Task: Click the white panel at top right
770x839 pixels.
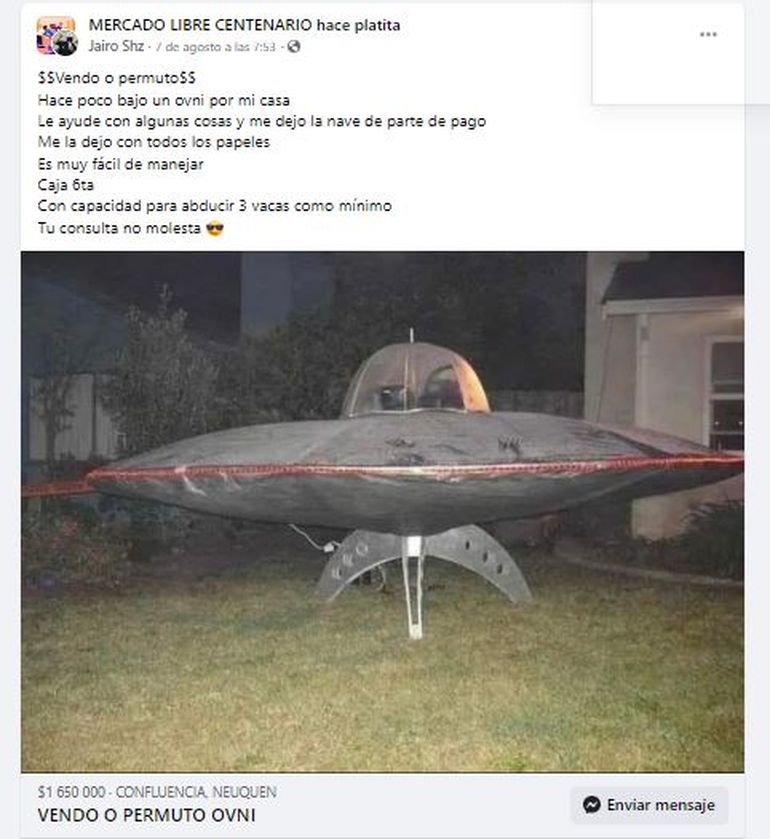Action: tap(668, 52)
